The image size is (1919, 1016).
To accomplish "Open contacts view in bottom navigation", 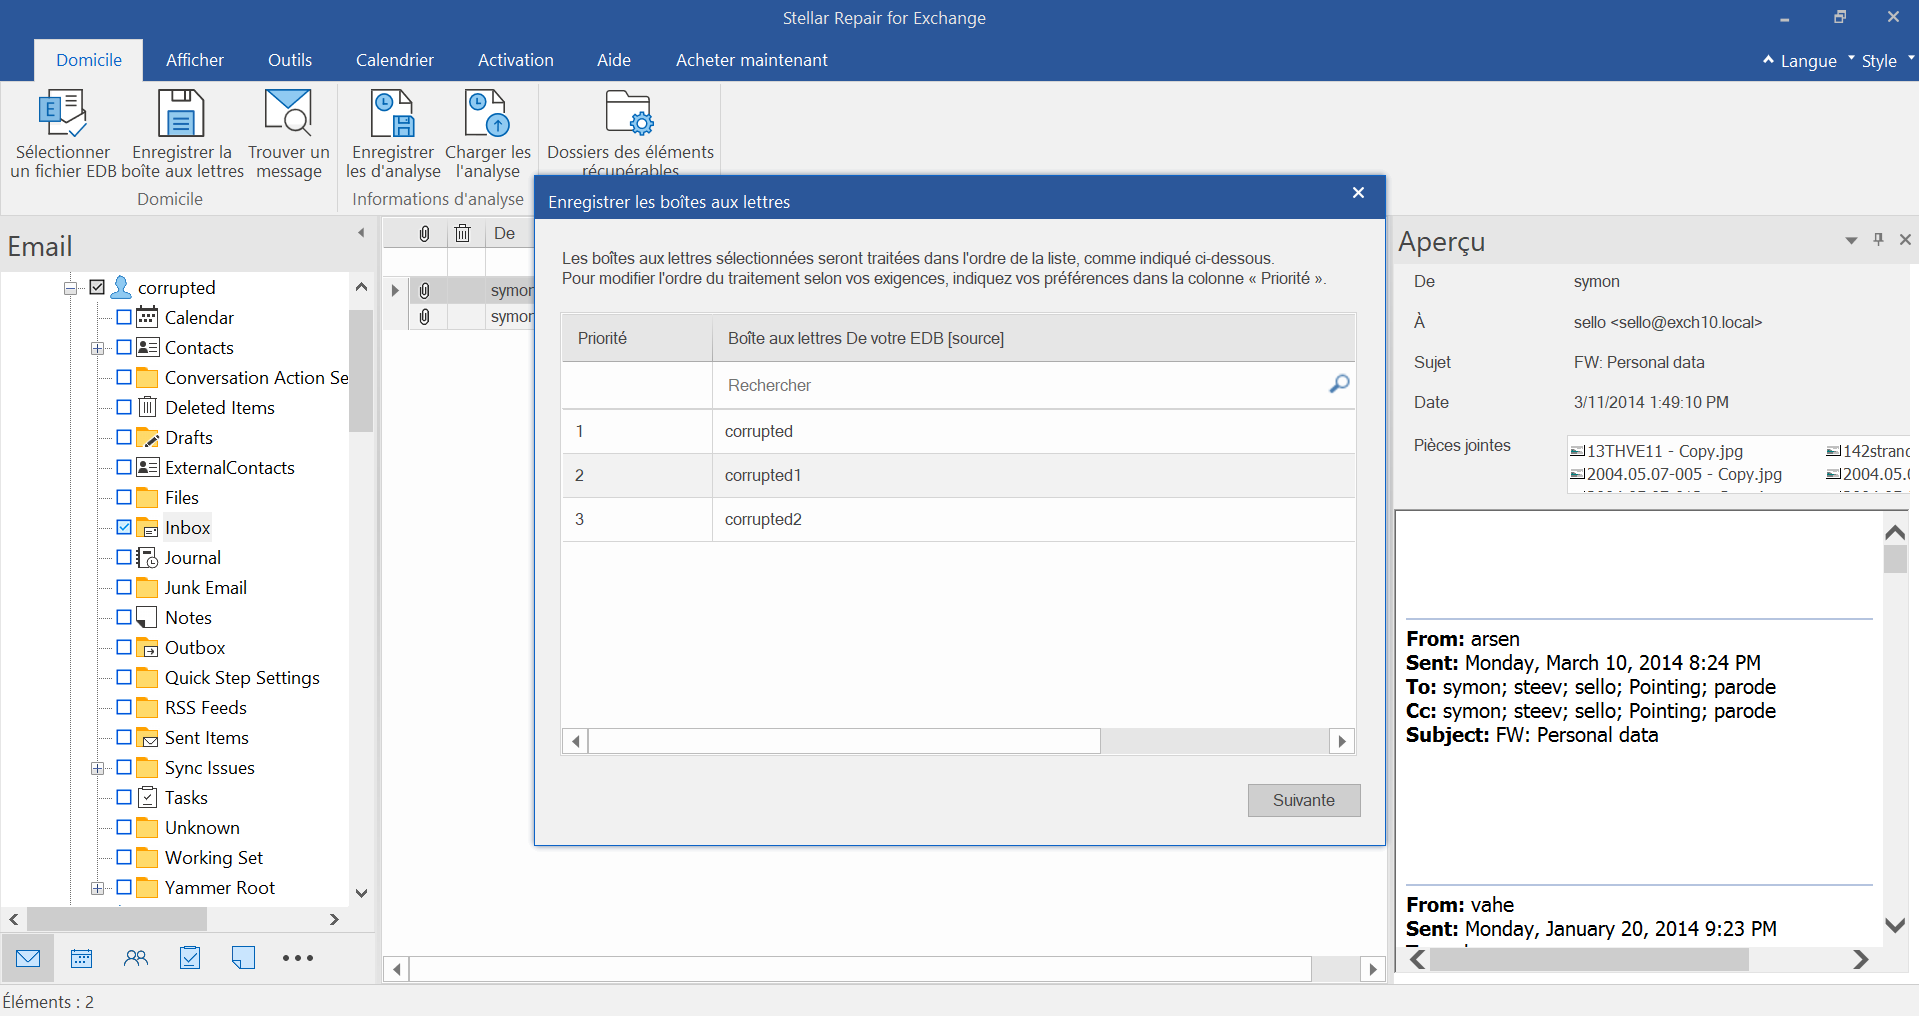I will pyautogui.click(x=136, y=958).
